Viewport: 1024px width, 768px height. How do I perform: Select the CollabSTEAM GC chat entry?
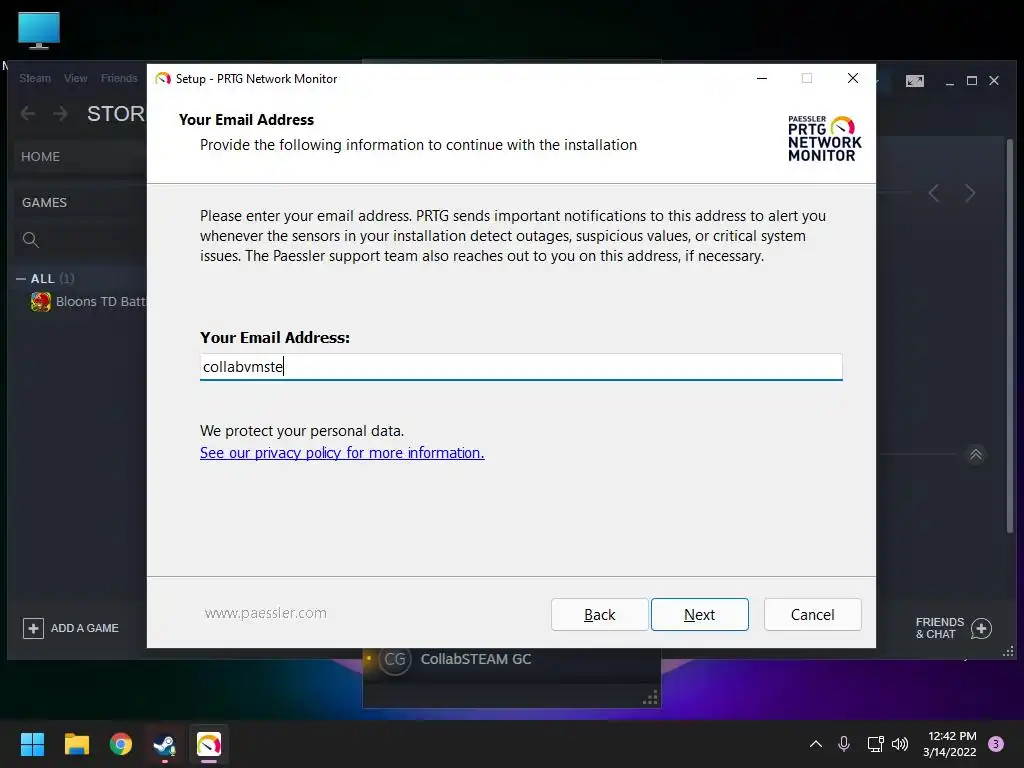point(475,660)
